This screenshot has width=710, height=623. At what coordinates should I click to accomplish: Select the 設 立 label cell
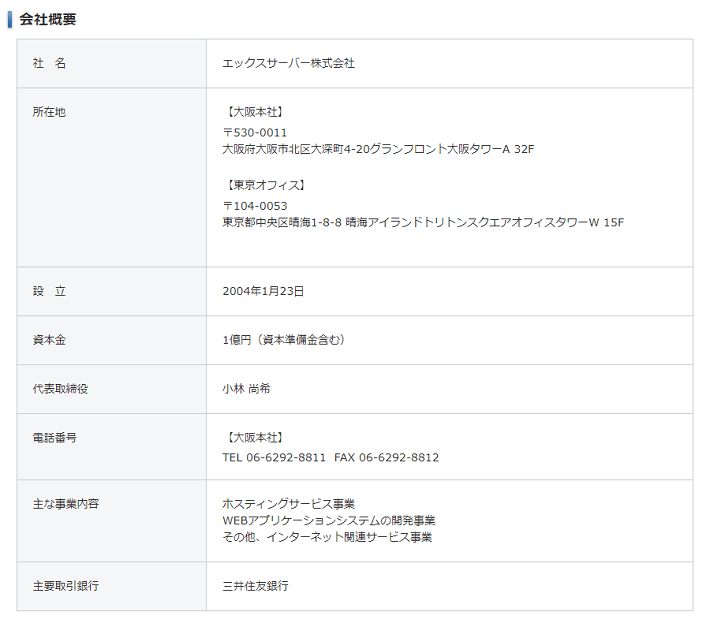112,292
